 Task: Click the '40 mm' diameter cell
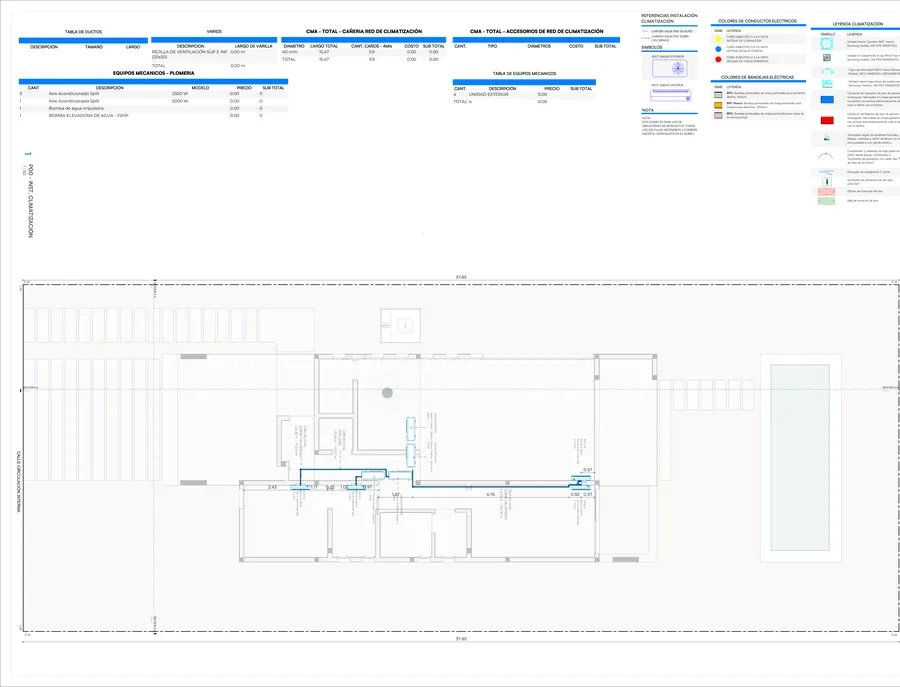pos(290,52)
